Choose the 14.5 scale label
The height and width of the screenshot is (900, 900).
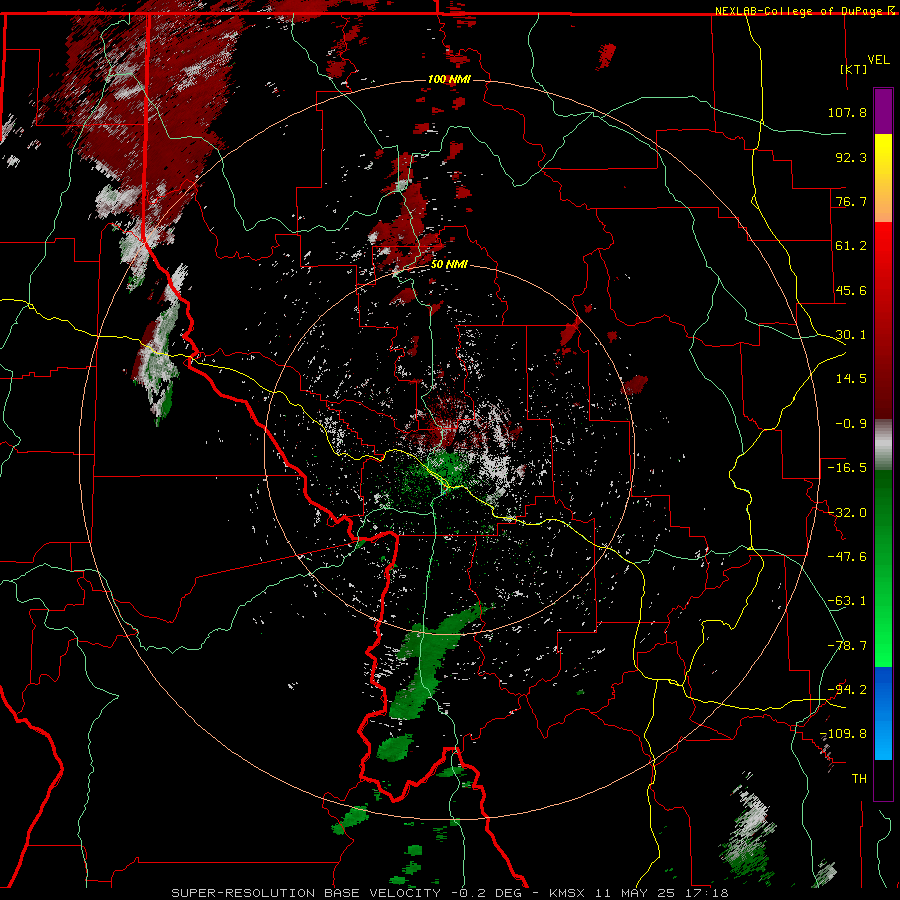851,379
